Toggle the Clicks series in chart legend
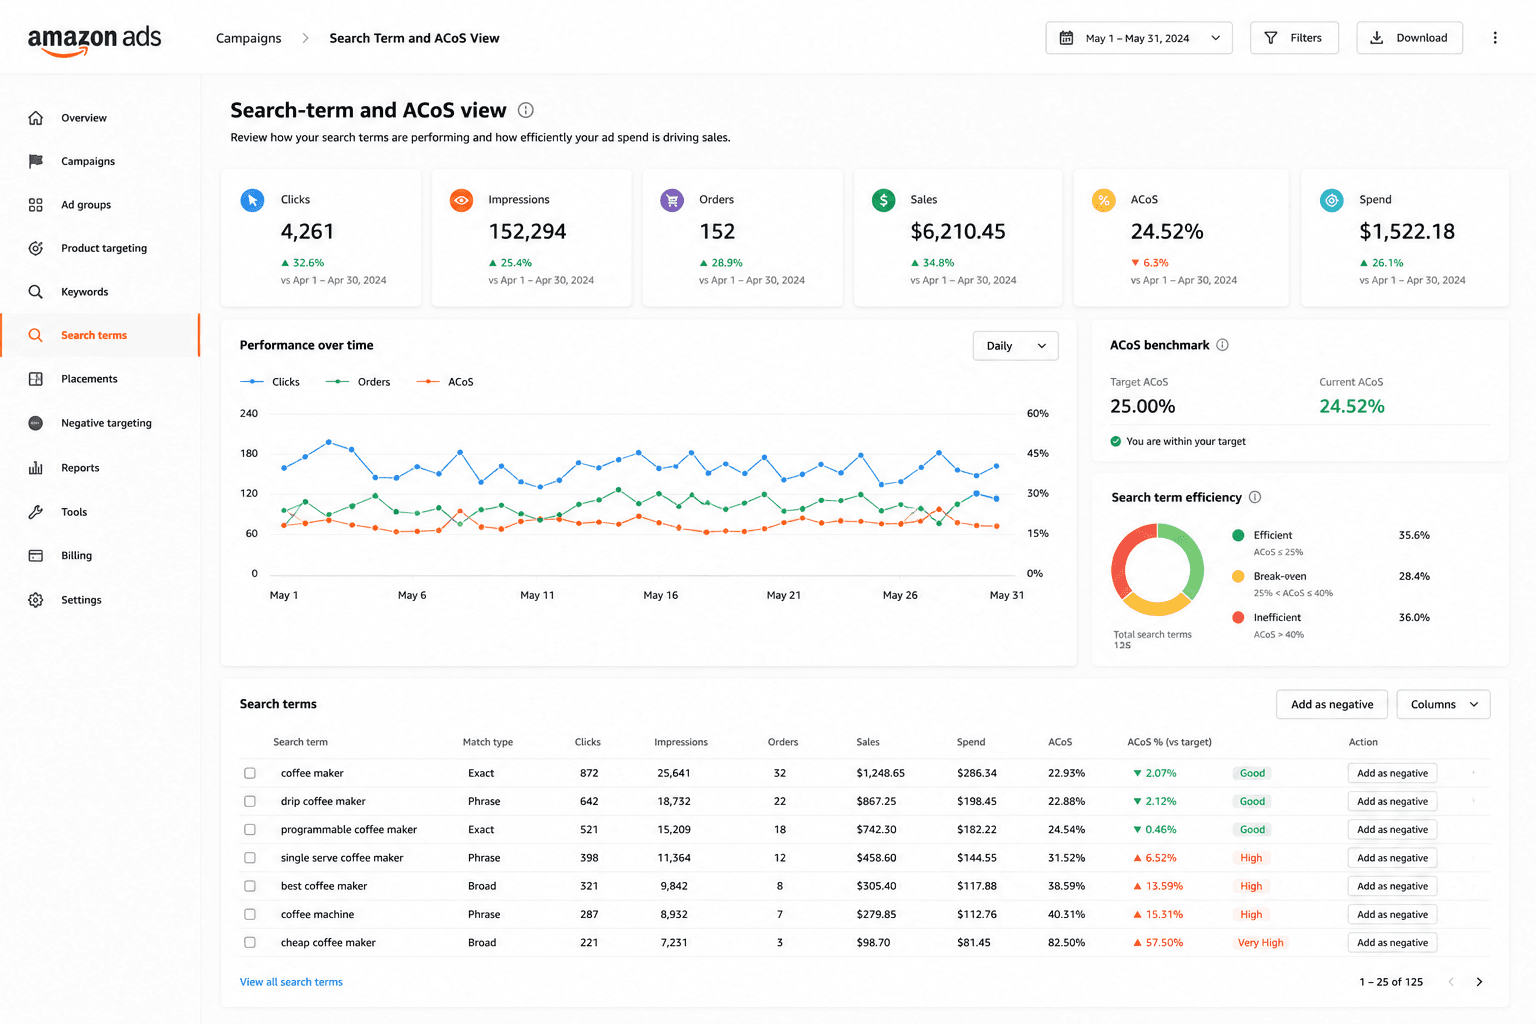1536x1024 pixels. [x=270, y=382]
